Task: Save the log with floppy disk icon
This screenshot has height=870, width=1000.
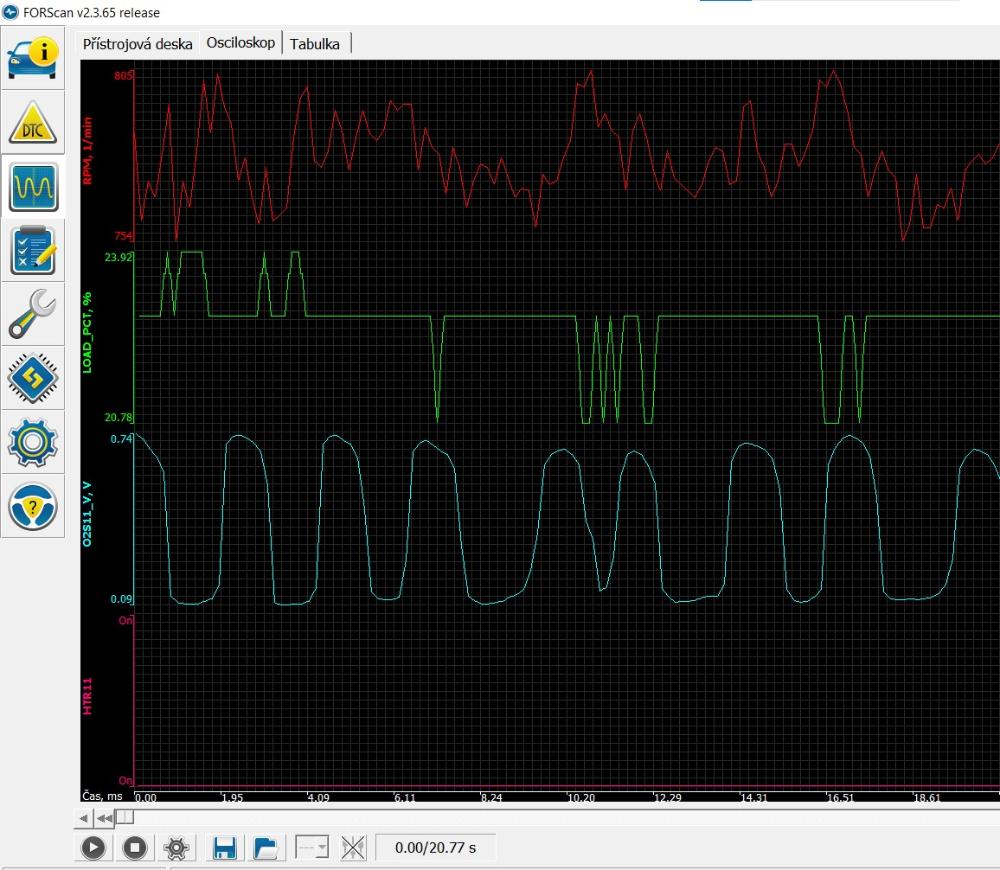Action: click(224, 848)
